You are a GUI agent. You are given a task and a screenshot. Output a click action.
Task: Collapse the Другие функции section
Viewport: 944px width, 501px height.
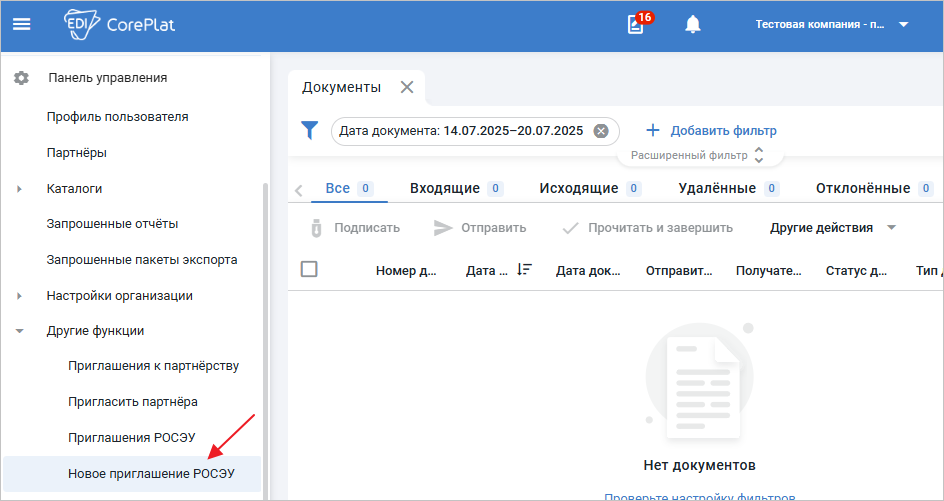(19, 331)
